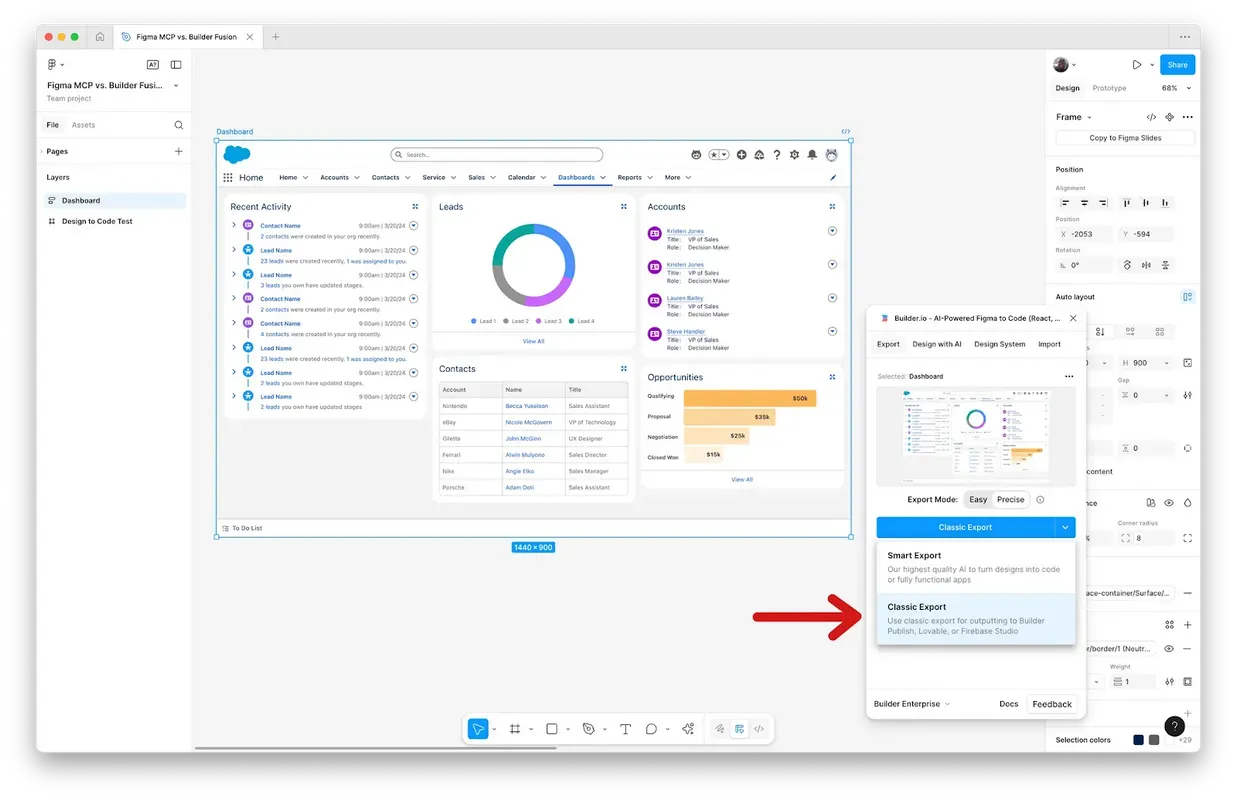Viewport: 1237px width, 800px height.
Task: Select Precise export mode
Action: [1011, 499]
